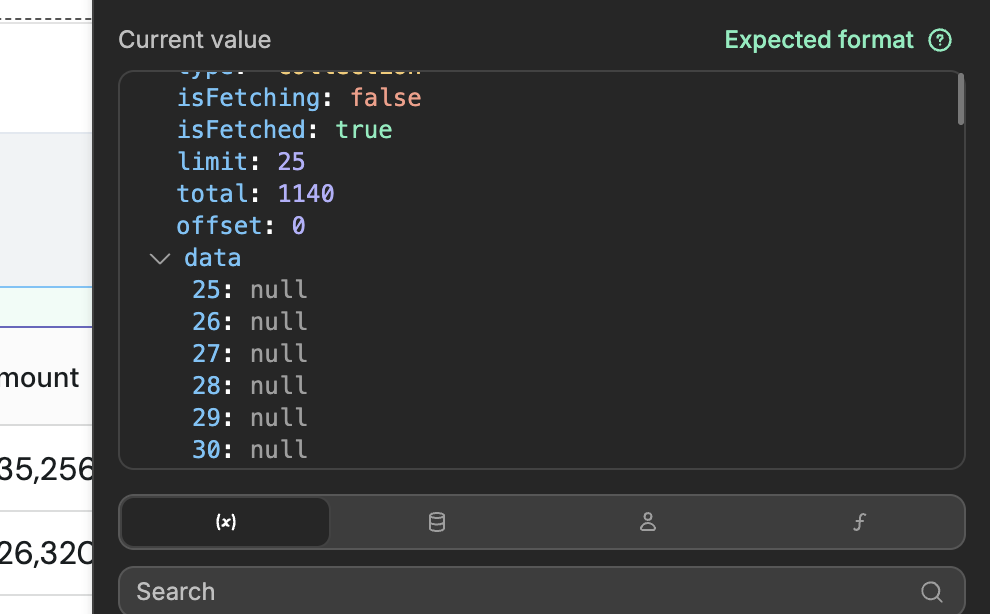This screenshot has height=614, width=990.
Task: Click into the Search input field
Action: click(520, 592)
